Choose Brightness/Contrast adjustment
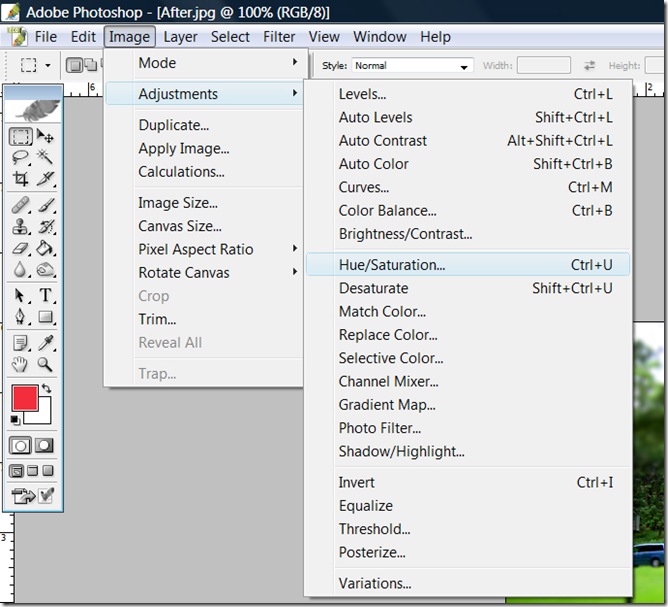The height and width of the screenshot is (607, 668). tap(468, 234)
